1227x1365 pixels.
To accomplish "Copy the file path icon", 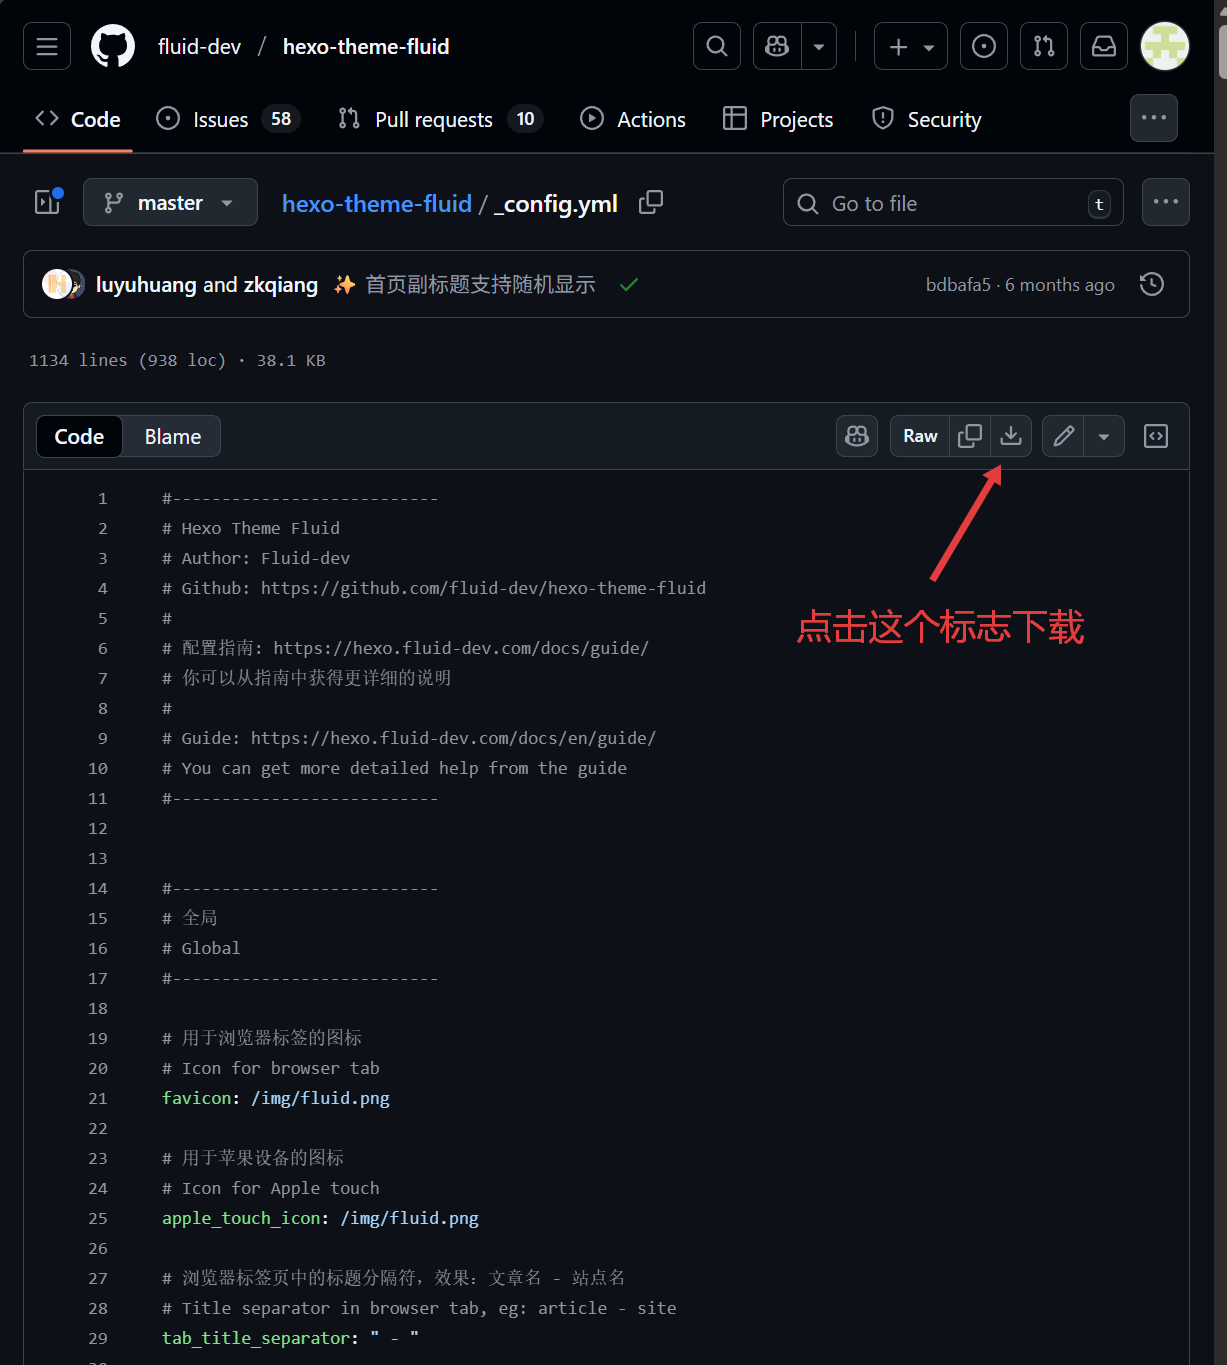I will [x=651, y=202].
